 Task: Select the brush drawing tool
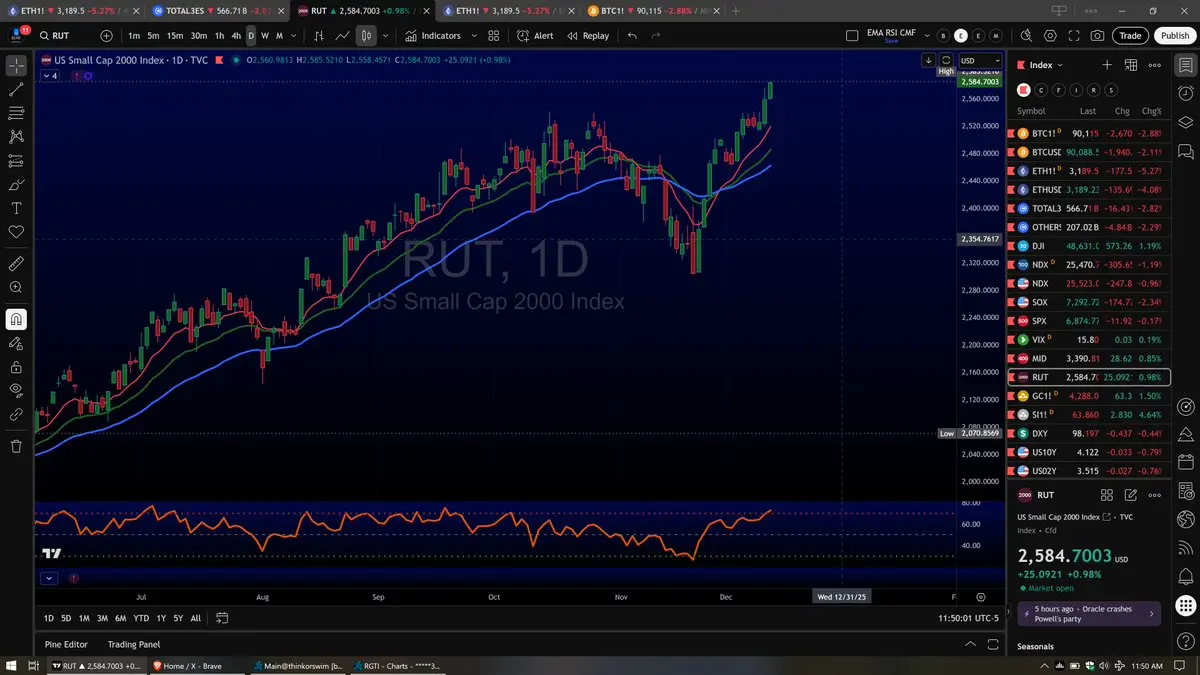click(16, 185)
